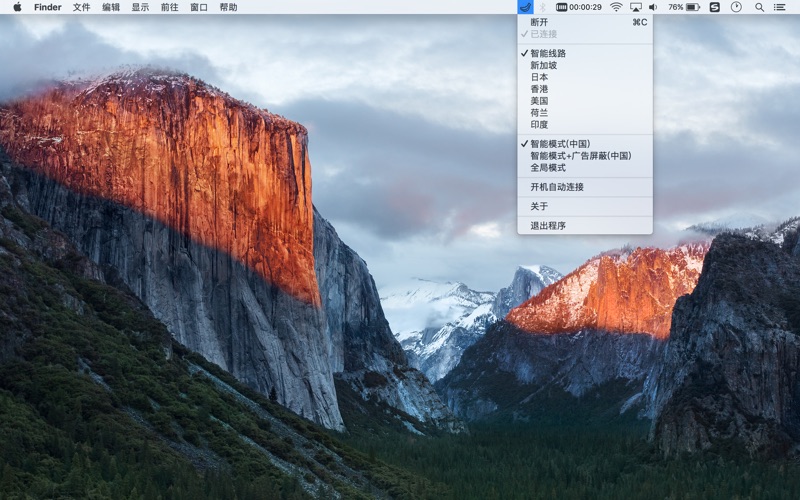This screenshot has width=800, height=500.
Task: Click 断开 to disconnect
Action: pos(539,22)
